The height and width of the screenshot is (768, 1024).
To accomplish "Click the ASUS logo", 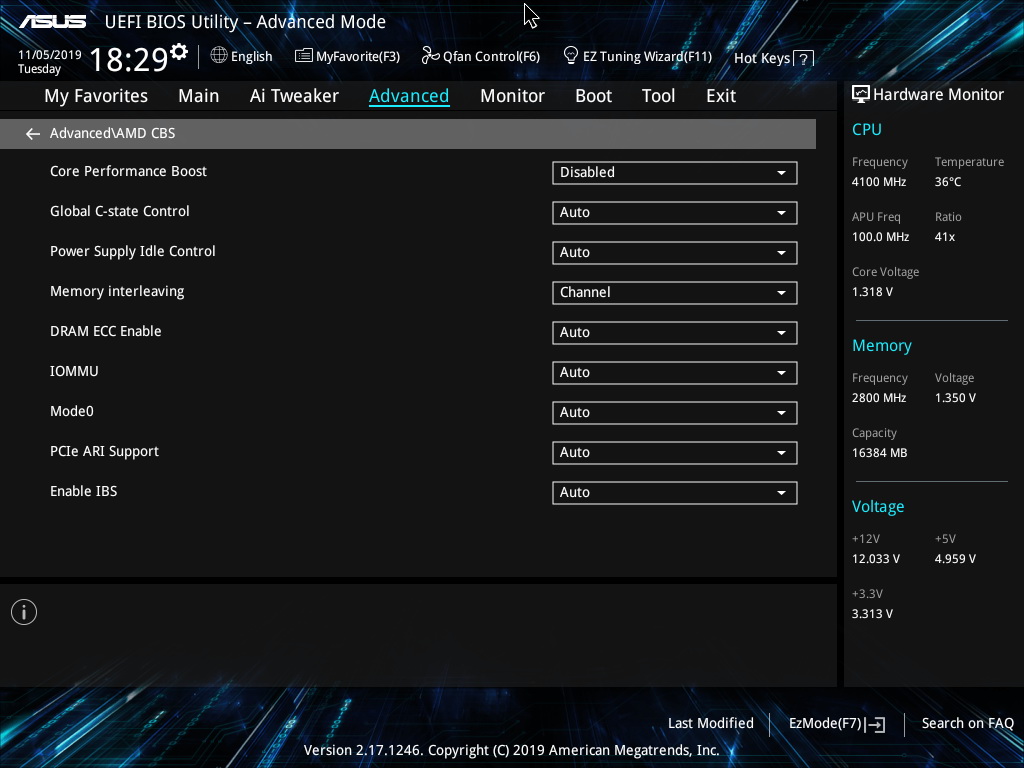I will [52, 22].
